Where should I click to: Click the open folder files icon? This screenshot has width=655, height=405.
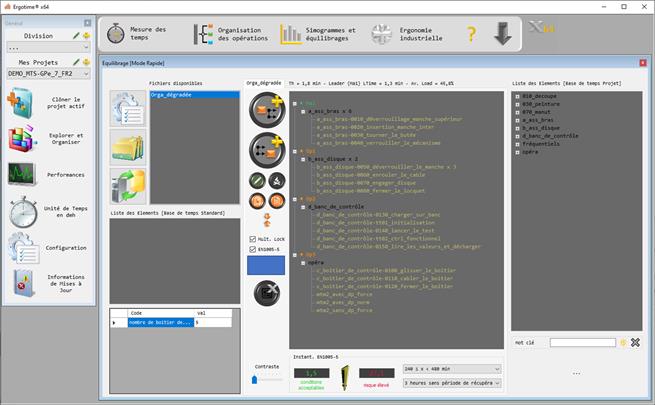tap(127, 146)
